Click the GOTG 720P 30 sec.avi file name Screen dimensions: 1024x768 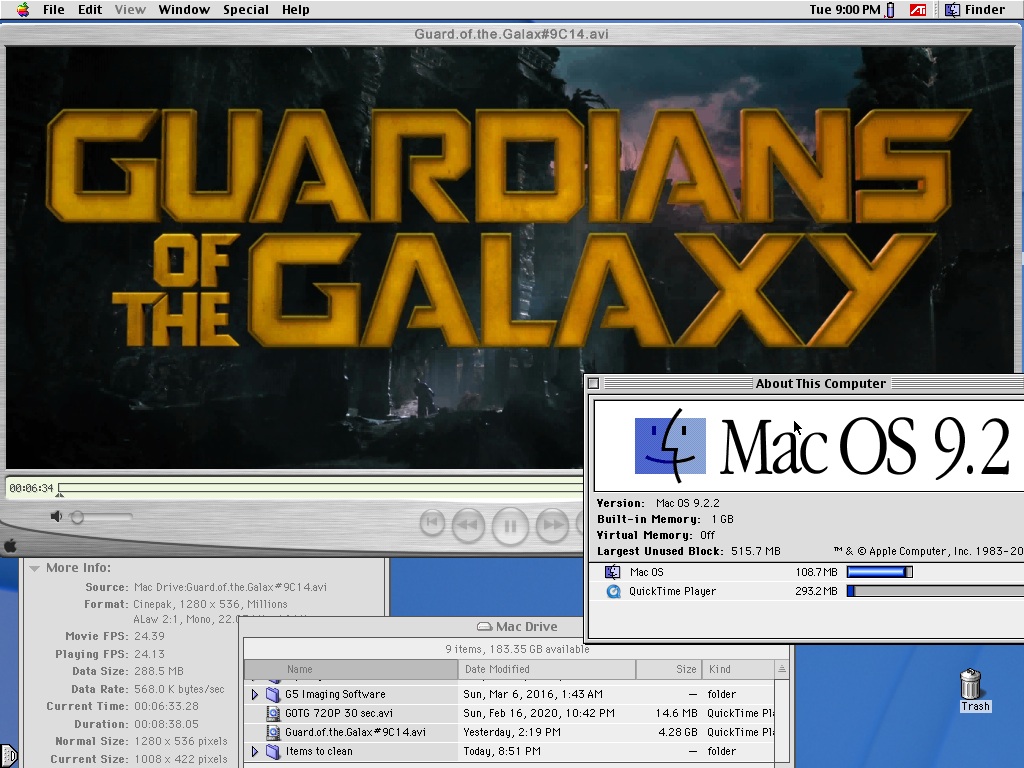coord(339,713)
